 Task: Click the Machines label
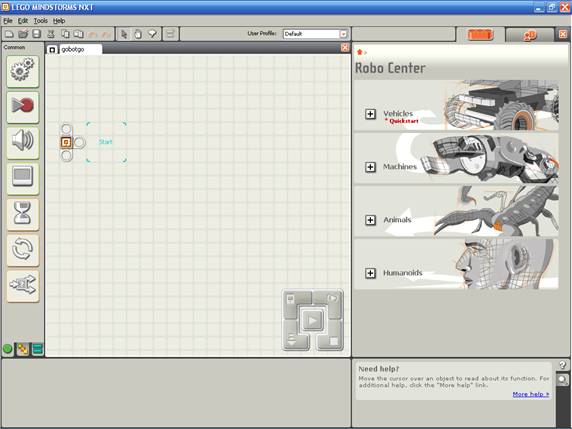pyautogui.click(x=400, y=167)
